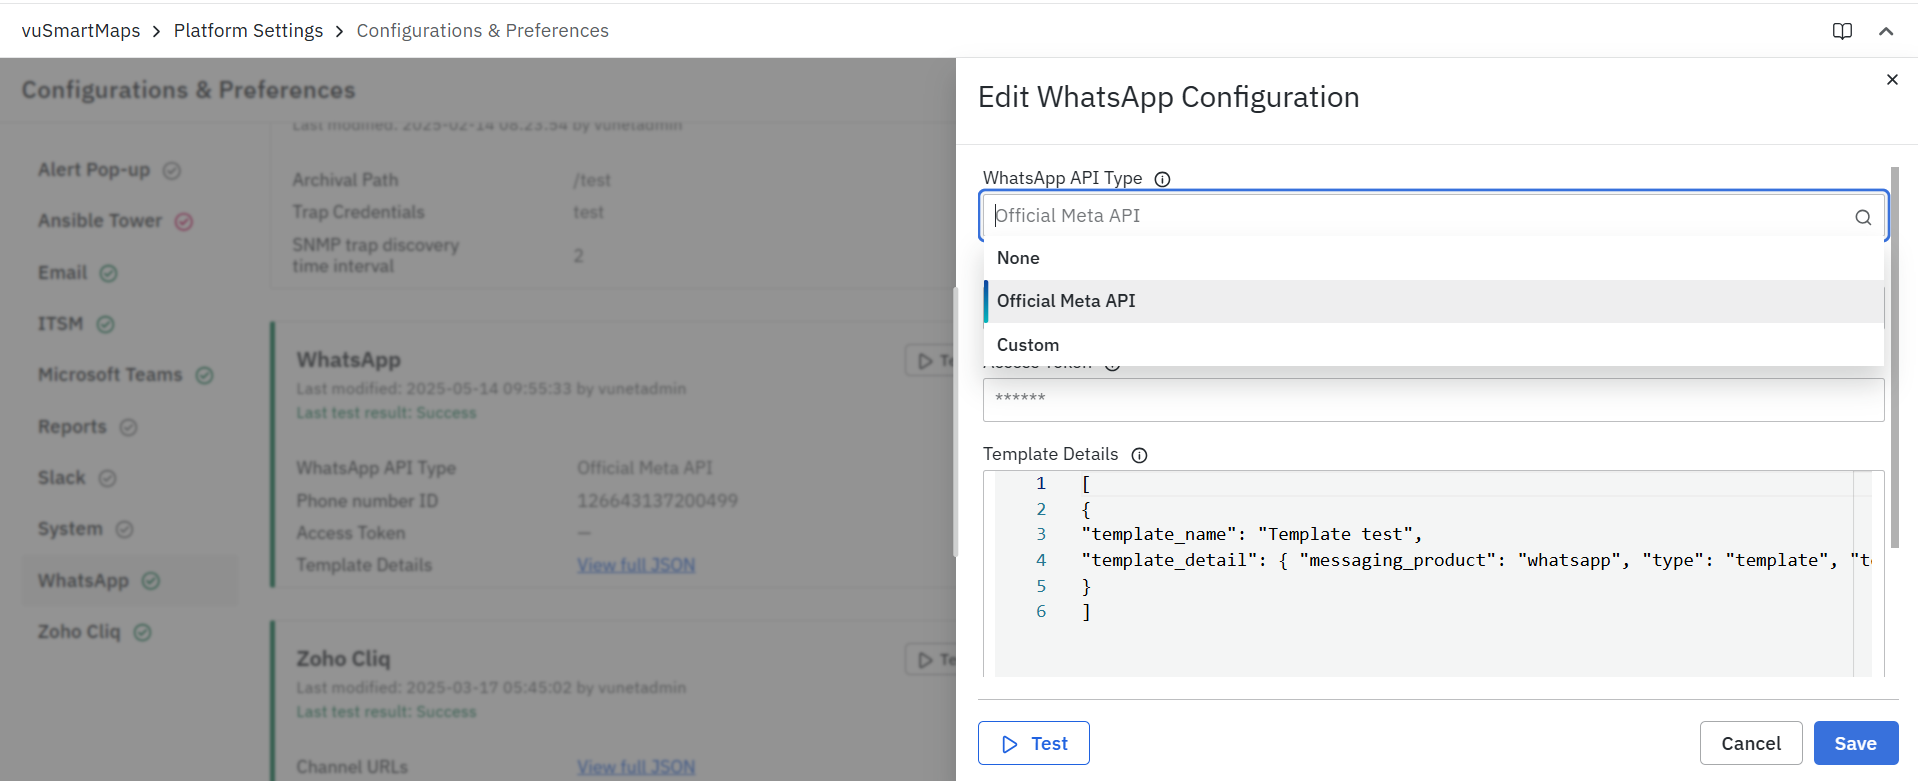The image size is (1918, 781).
Task: Click the search icon in API Type field
Action: [1863, 217]
